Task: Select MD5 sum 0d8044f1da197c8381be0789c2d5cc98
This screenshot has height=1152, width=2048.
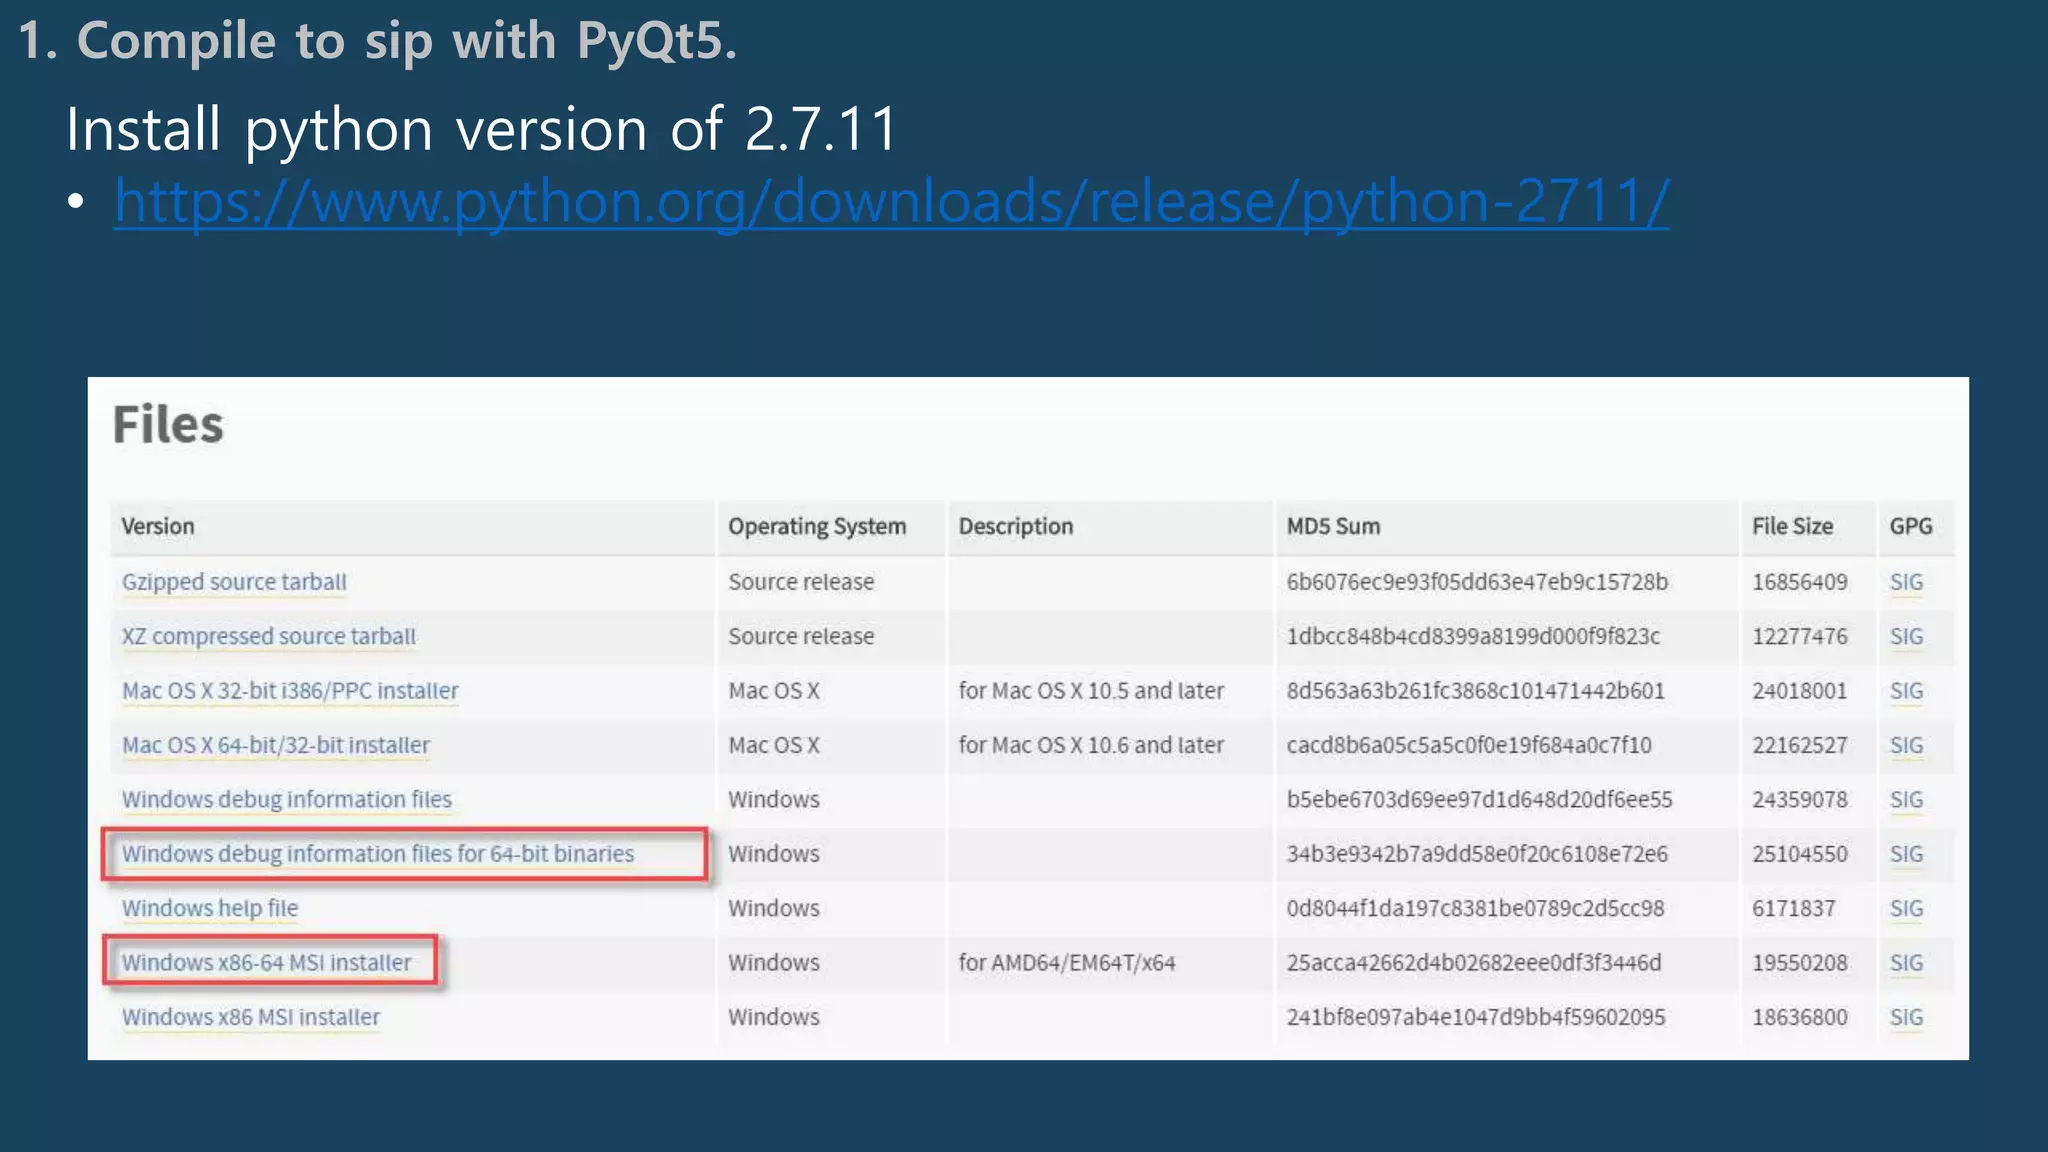Action: click(x=1475, y=908)
